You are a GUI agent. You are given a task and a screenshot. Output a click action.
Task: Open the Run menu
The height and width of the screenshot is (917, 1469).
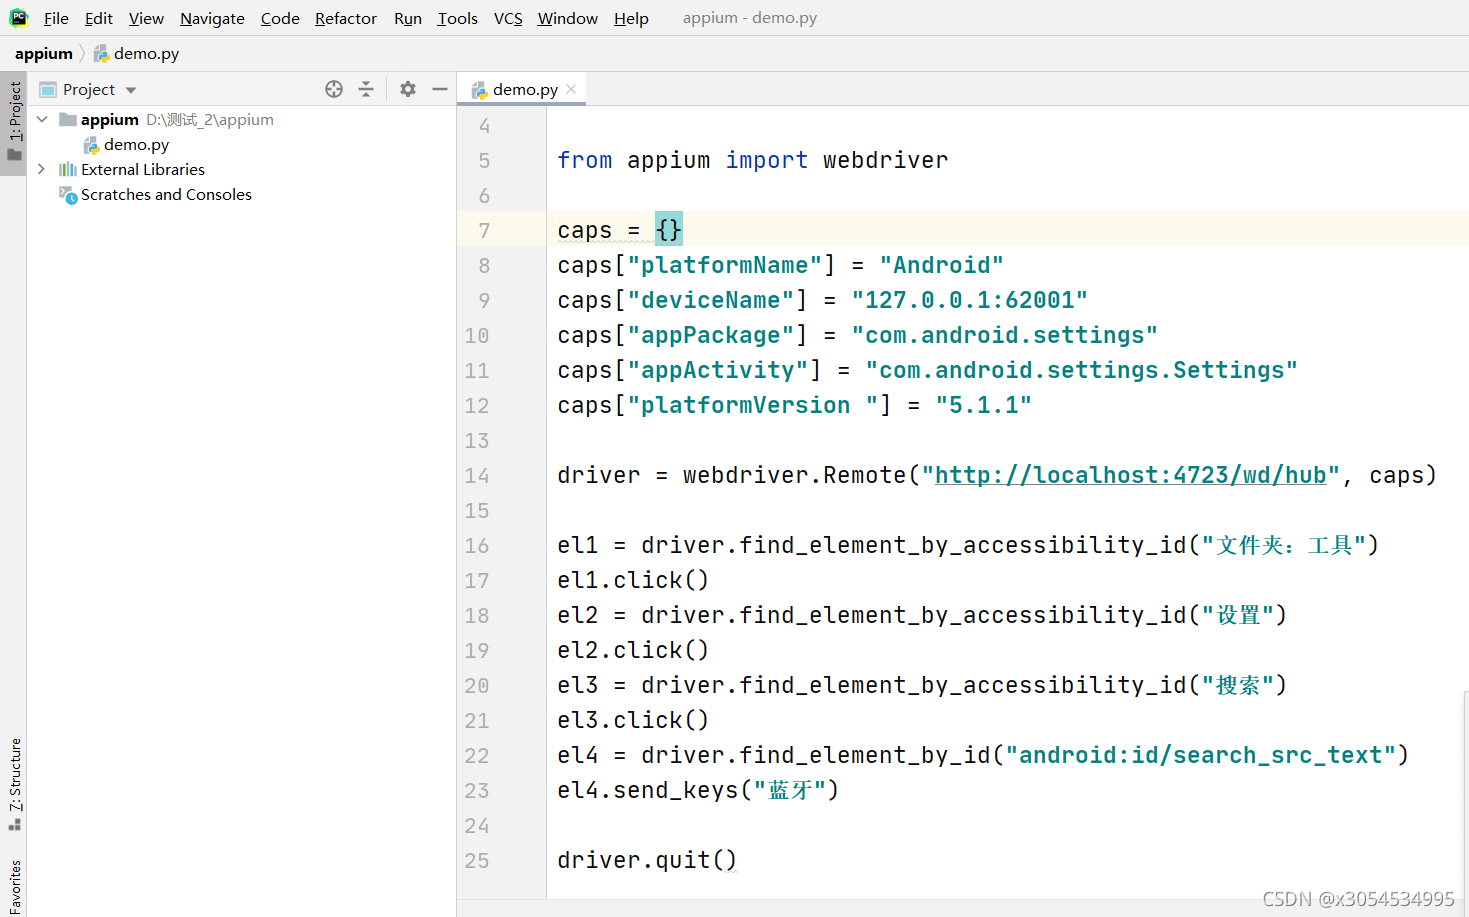tap(408, 18)
